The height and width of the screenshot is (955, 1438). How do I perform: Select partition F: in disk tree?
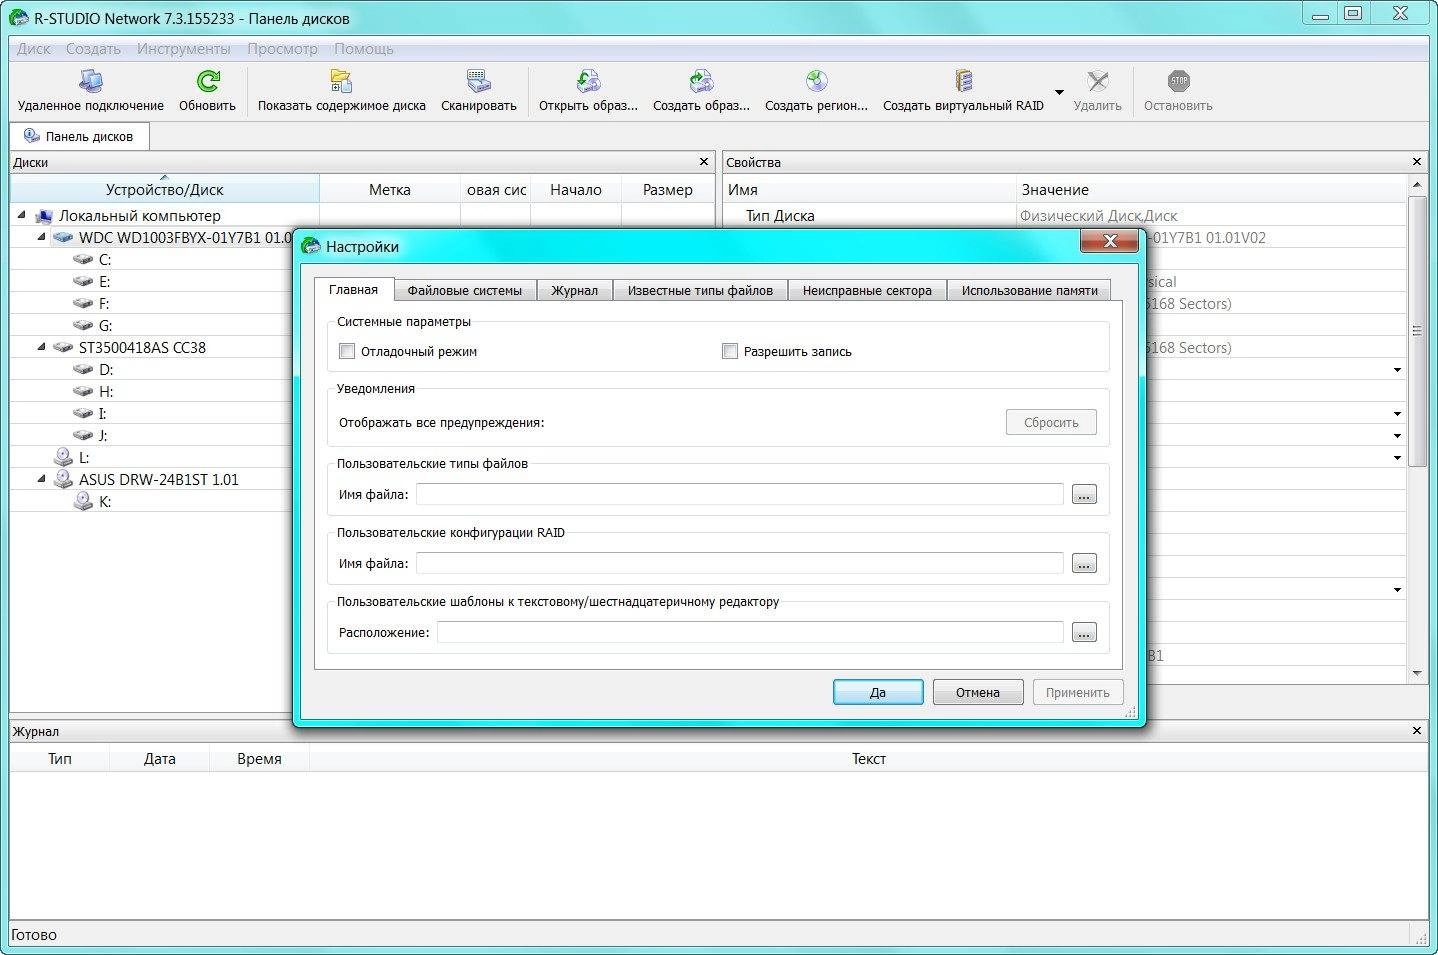104,304
